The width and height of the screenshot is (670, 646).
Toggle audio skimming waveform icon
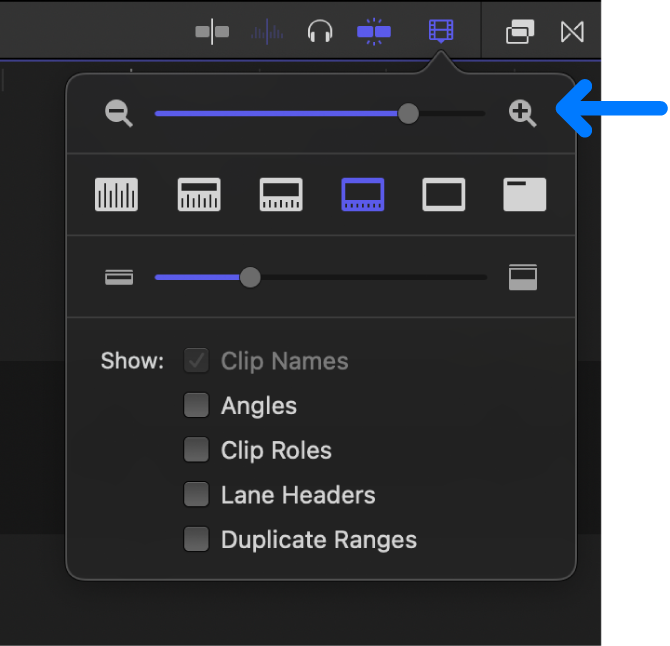click(x=266, y=32)
